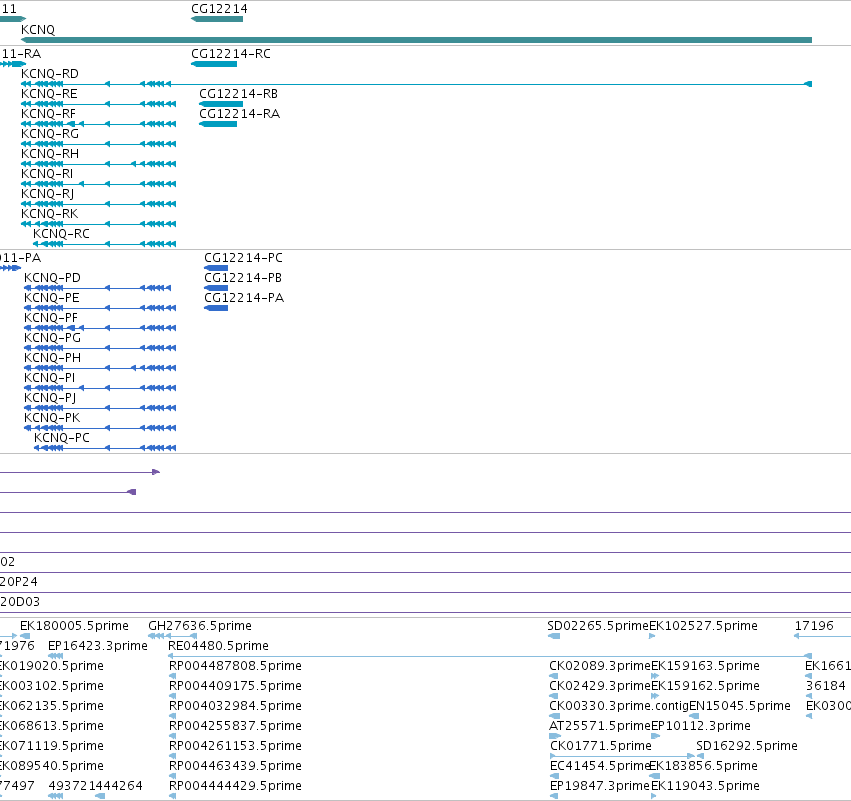
Task: Select KCNQ-PJ protein label
Action: pyautogui.click(x=50, y=398)
